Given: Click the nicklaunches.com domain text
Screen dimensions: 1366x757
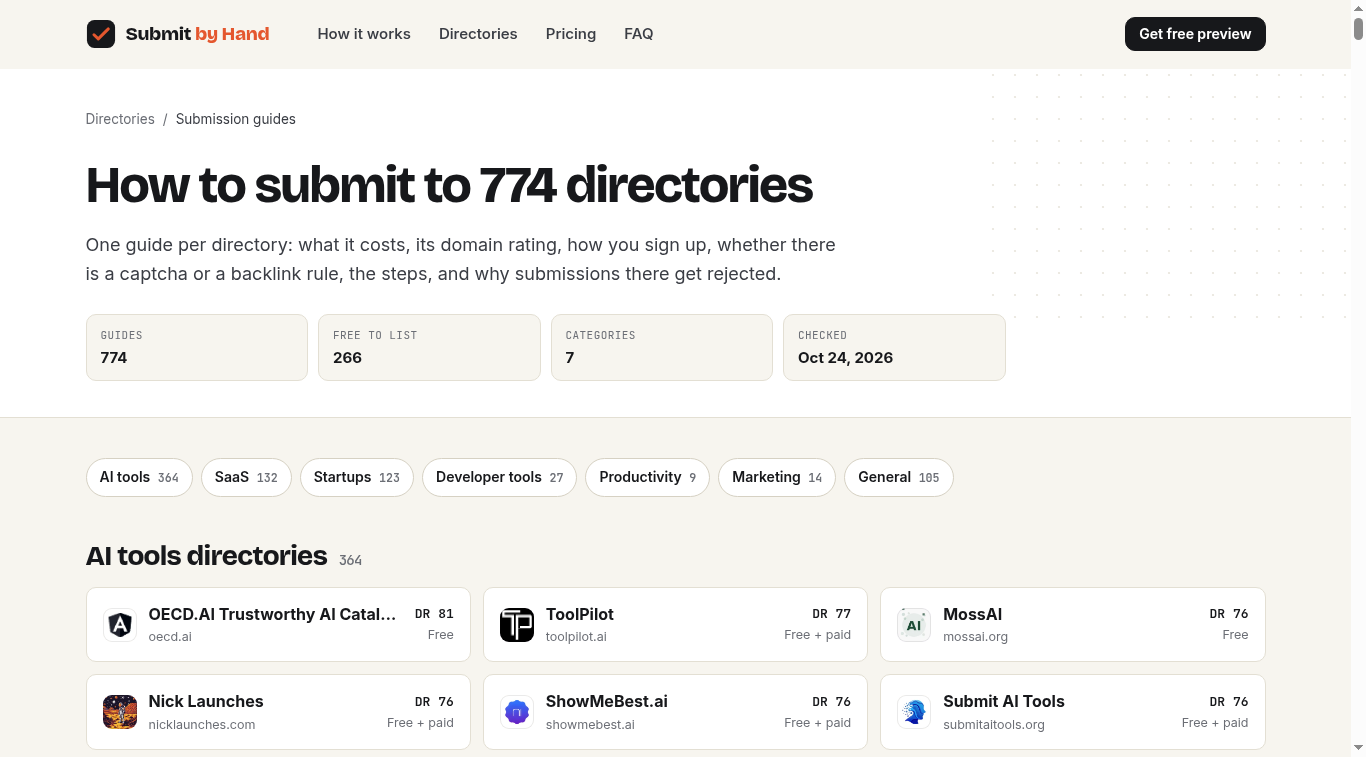Looking at the screenshot, I should [x=202, y=725].
